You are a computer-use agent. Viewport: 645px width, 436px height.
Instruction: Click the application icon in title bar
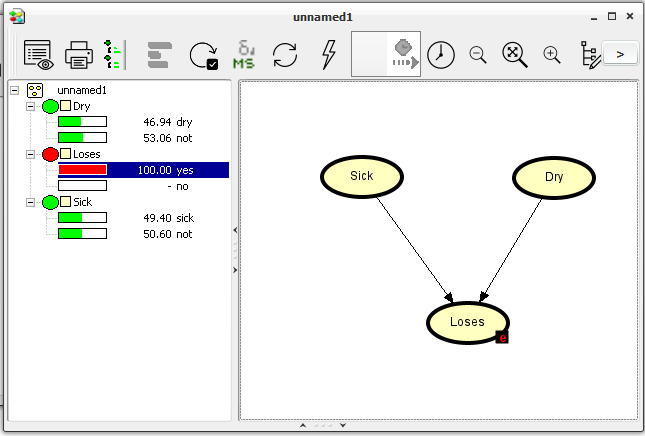tap(17, 16)
